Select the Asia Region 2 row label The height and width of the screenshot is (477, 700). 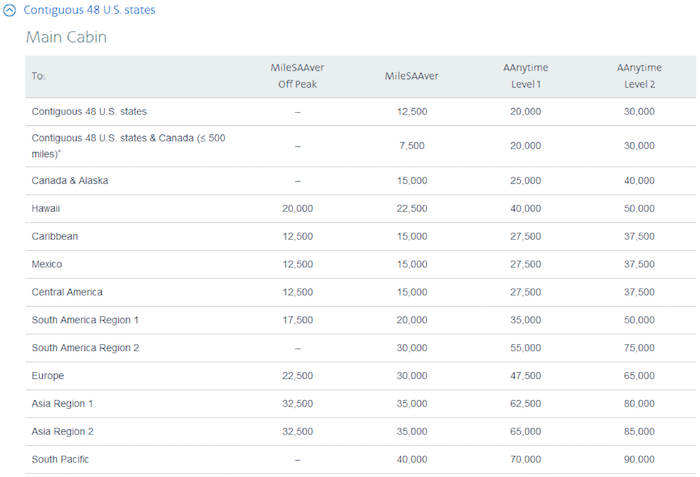tap(62, 431)
